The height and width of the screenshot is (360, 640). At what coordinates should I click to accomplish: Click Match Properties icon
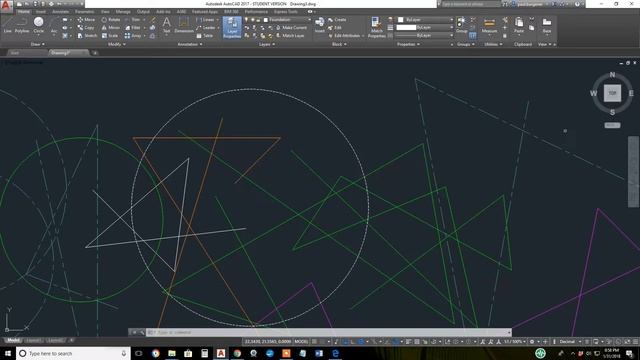tap(376, 28)
